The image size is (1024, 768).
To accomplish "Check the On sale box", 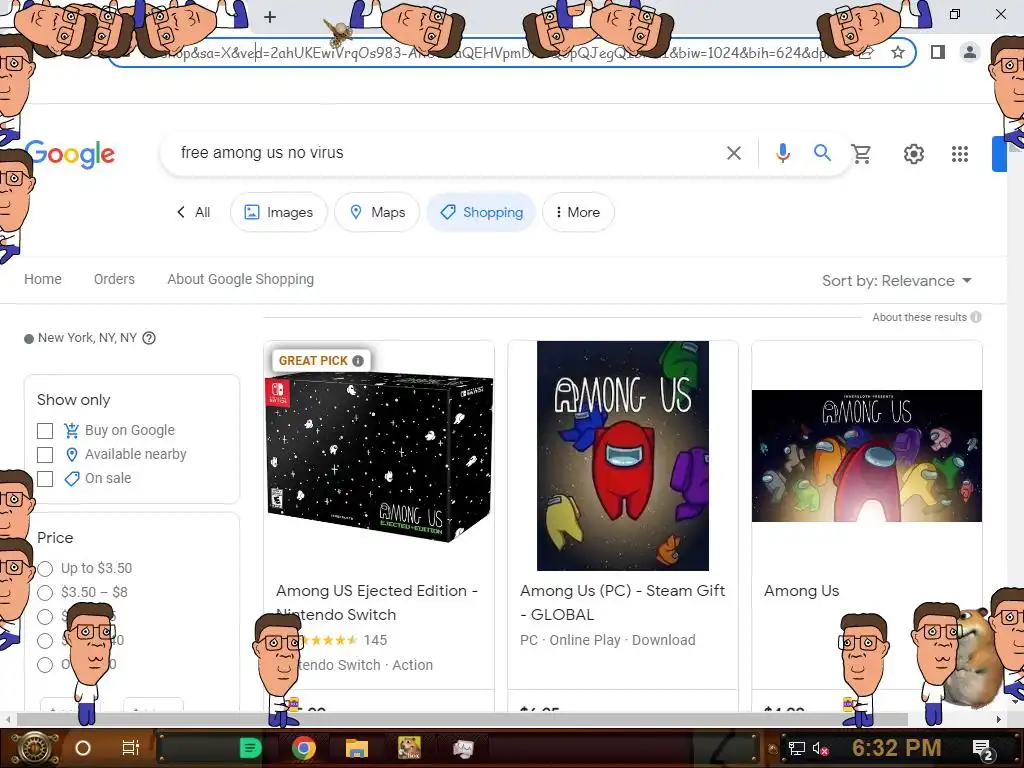I will (x=45, y=479).
